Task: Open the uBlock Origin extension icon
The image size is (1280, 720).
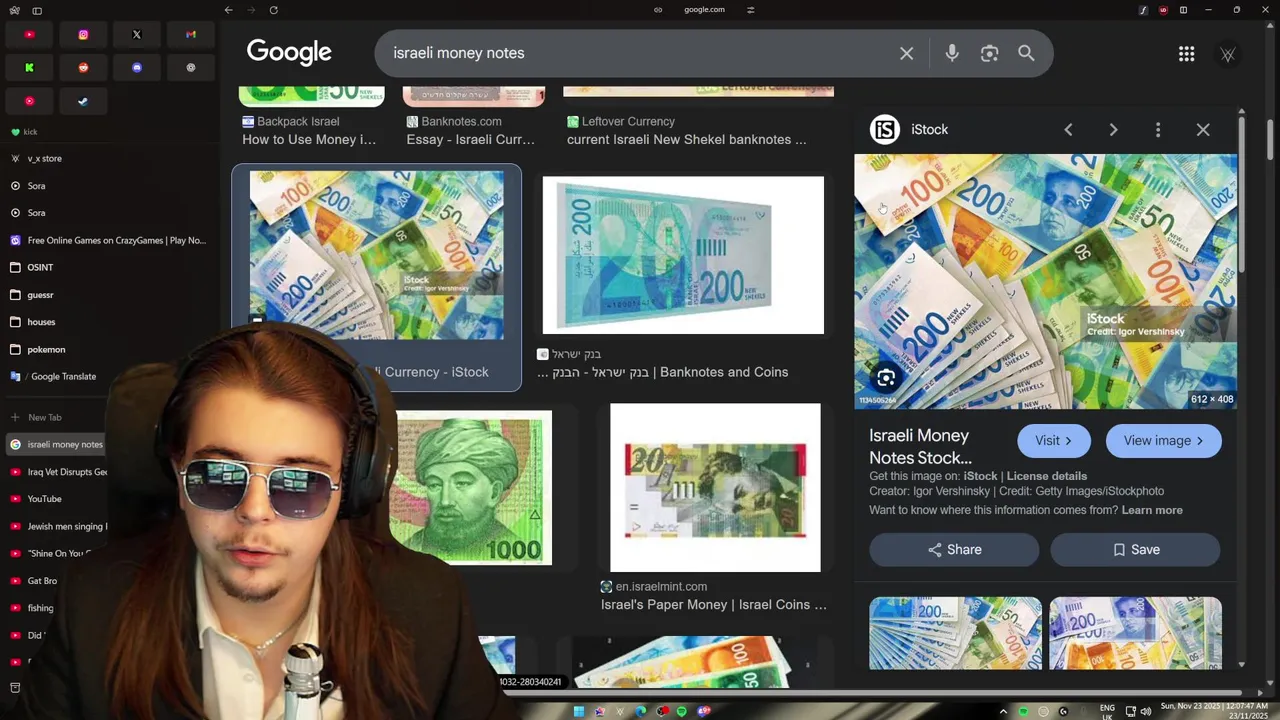Action: point(1163,10)
